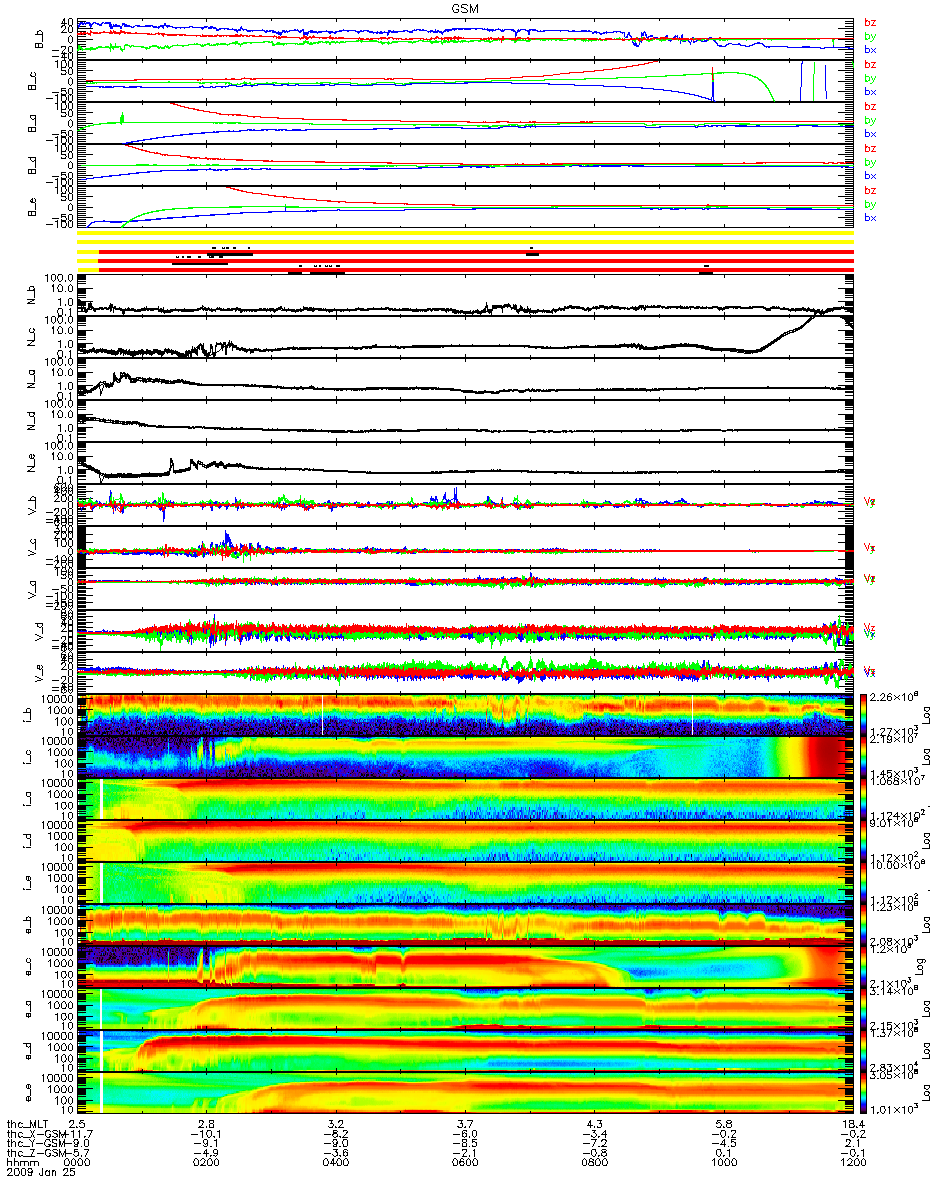The image size is (930, 1200).
Task: Click the thc_Z-GSM row label
Action: click(37, 1153)
